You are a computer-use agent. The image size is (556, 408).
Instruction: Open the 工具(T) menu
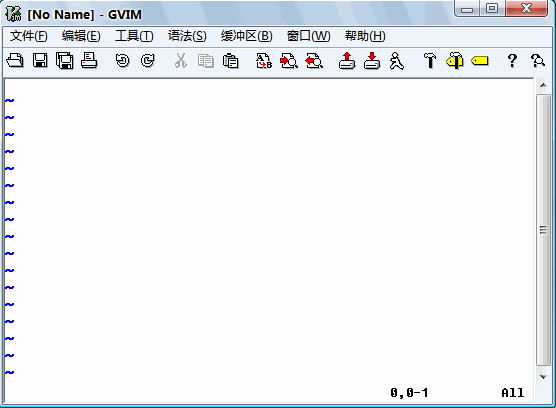134,36
